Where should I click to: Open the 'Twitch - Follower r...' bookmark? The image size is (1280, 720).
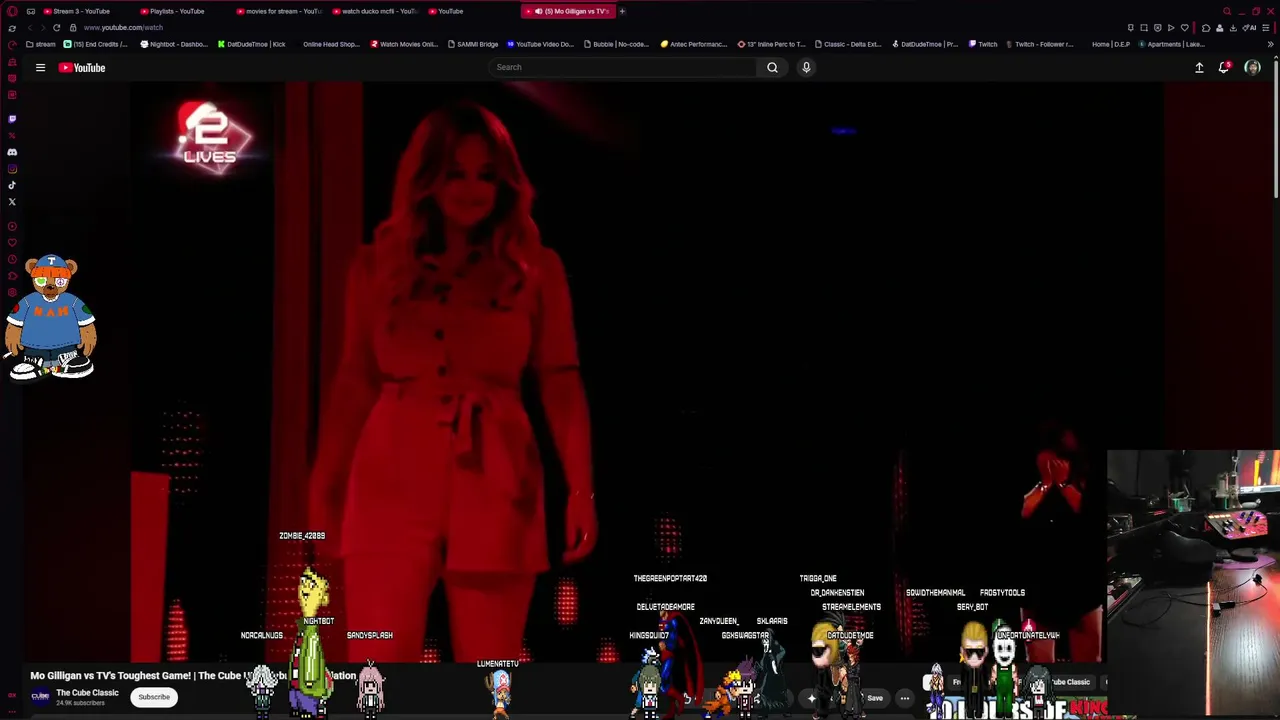tap(1039, 44)
